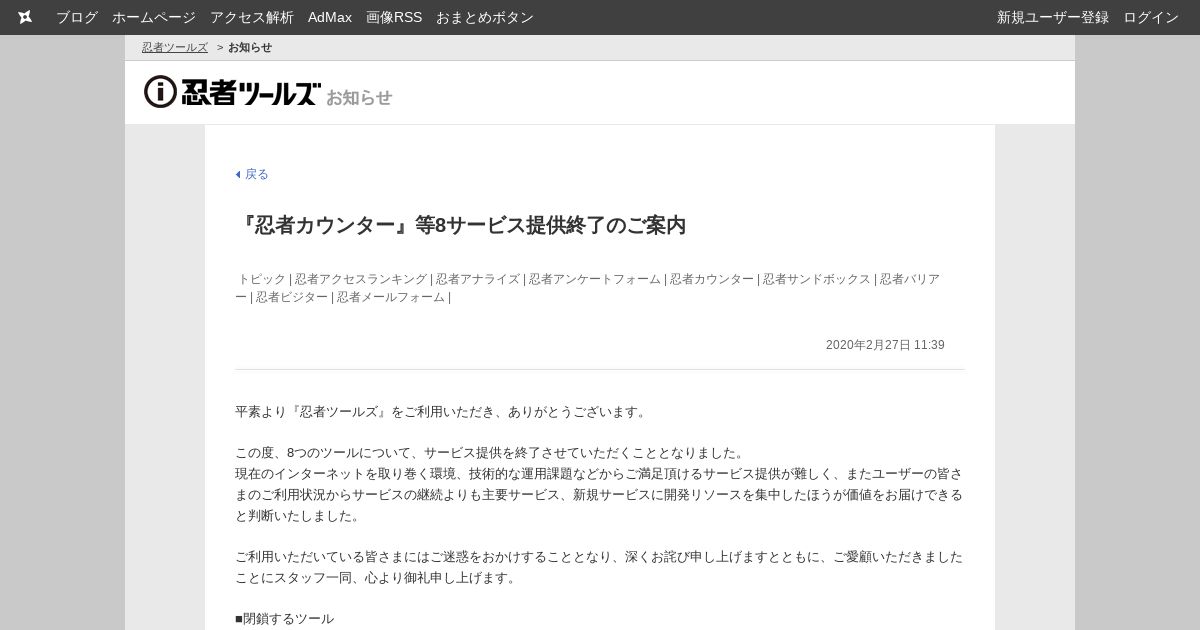Click the article title about 忍者カウンター
This screenshot has height=630, width=1200.
point(461,225)
